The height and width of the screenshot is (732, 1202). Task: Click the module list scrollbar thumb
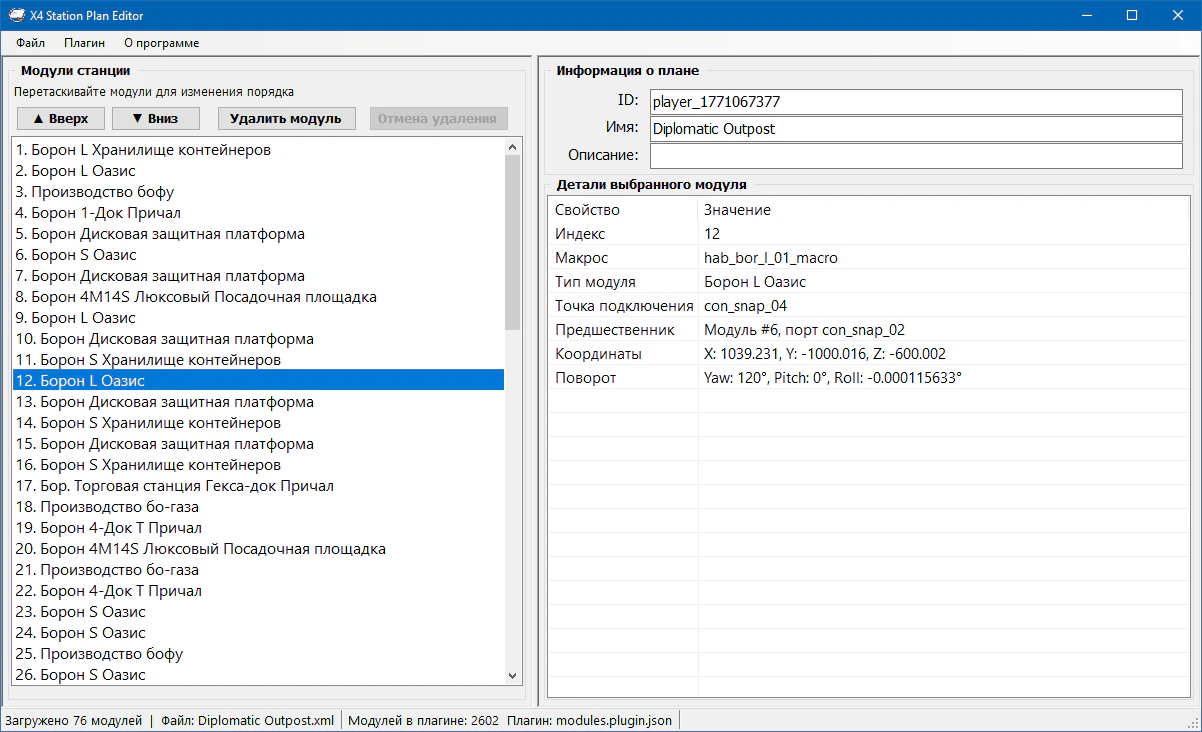pyautogui.click(x=513, y=242)
